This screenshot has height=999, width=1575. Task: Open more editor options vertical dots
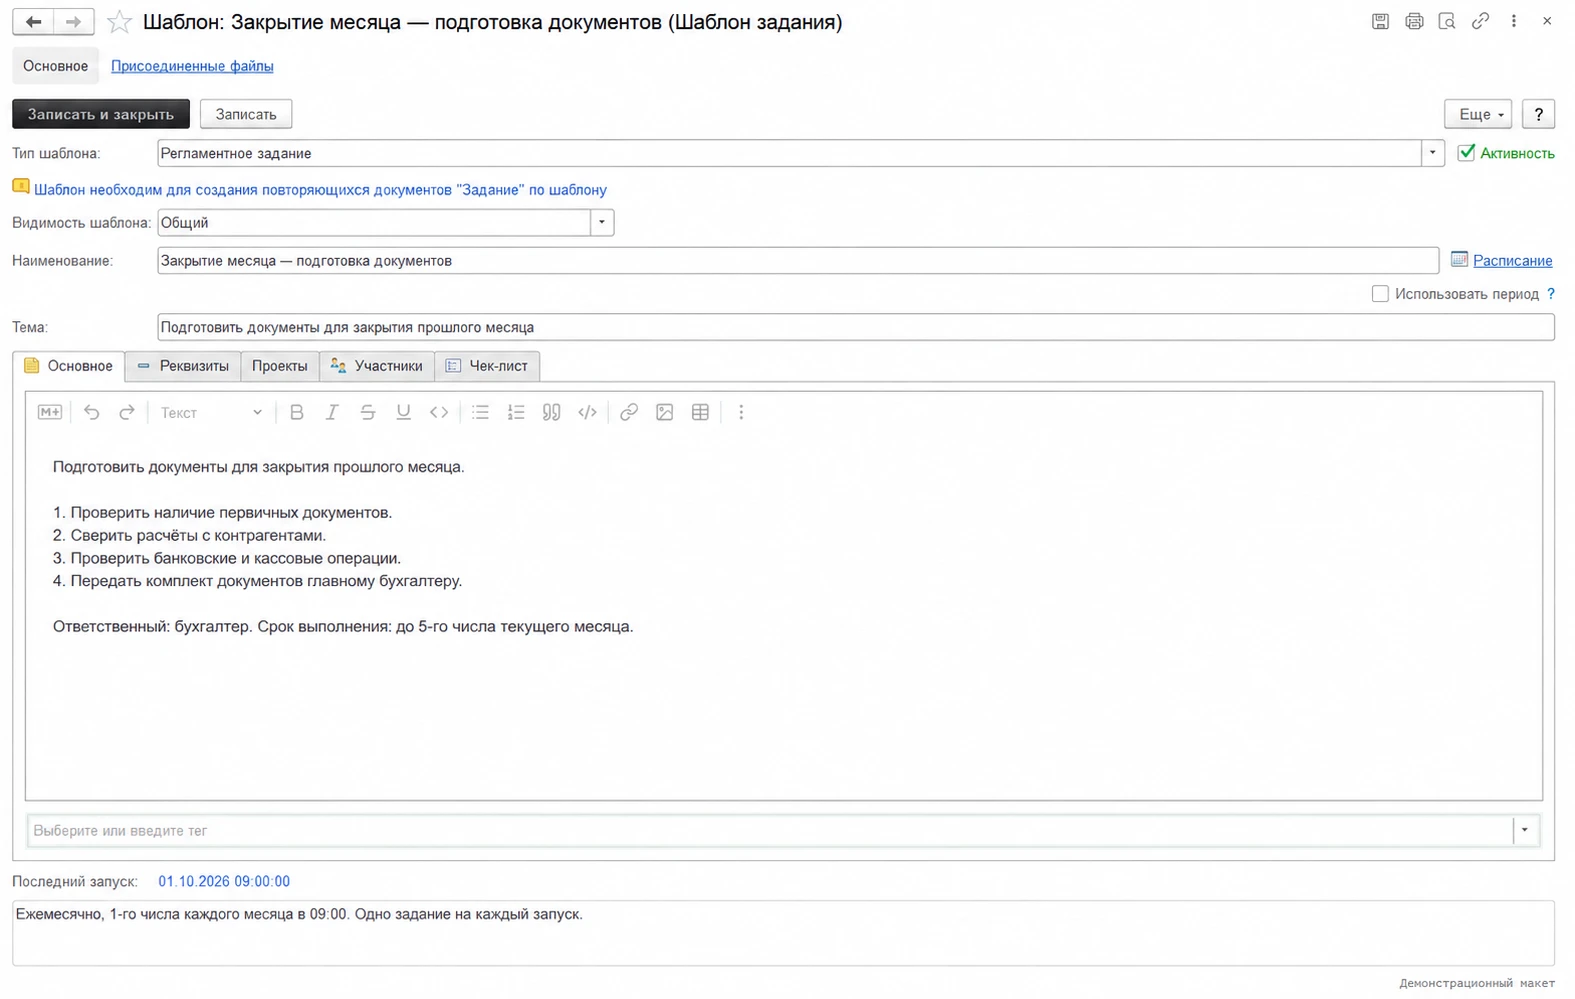tap(741, 412)
